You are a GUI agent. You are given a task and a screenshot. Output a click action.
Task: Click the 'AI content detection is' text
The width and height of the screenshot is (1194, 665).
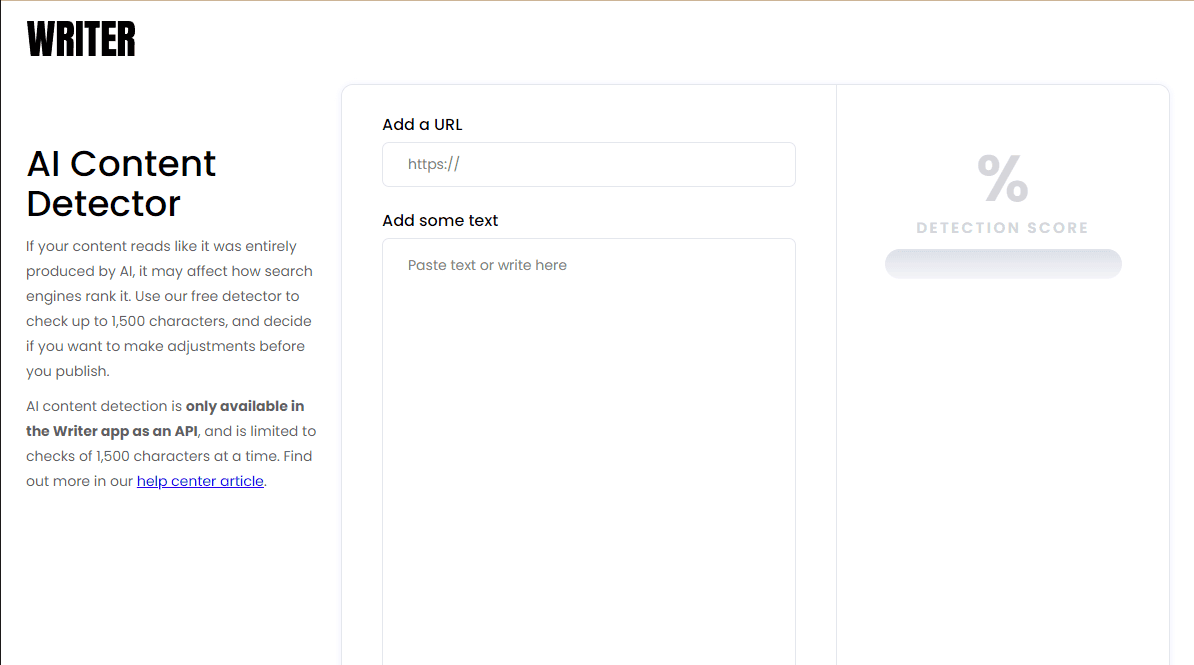point(104,406)
